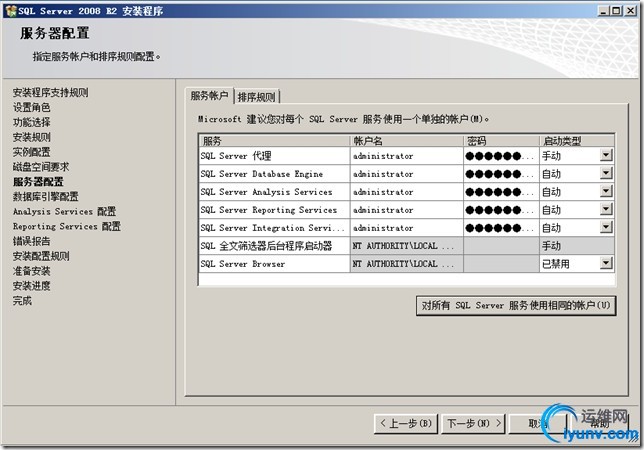Viewport: 644px width, 450px height.
Task: Click 设置角色 step in sidebar
Action: pyautogui.click(x=32, y=107)
